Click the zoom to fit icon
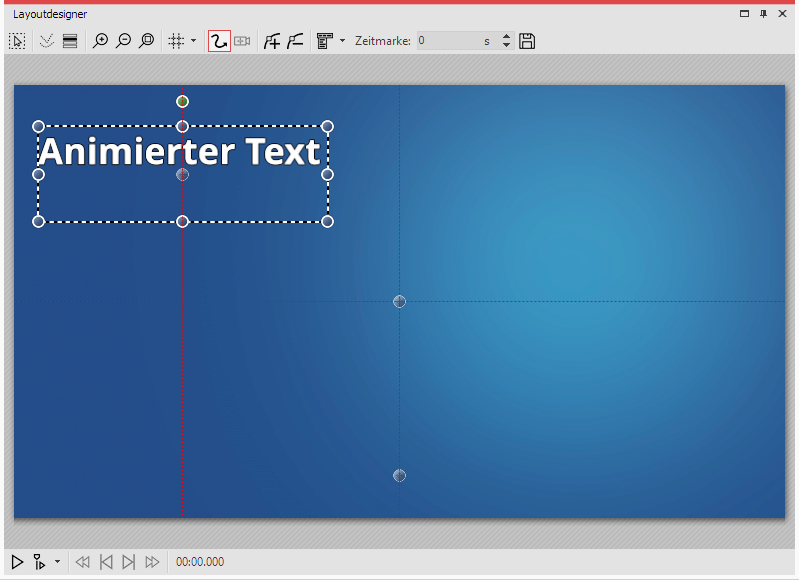The image size is (799, 580). point(146,41)
